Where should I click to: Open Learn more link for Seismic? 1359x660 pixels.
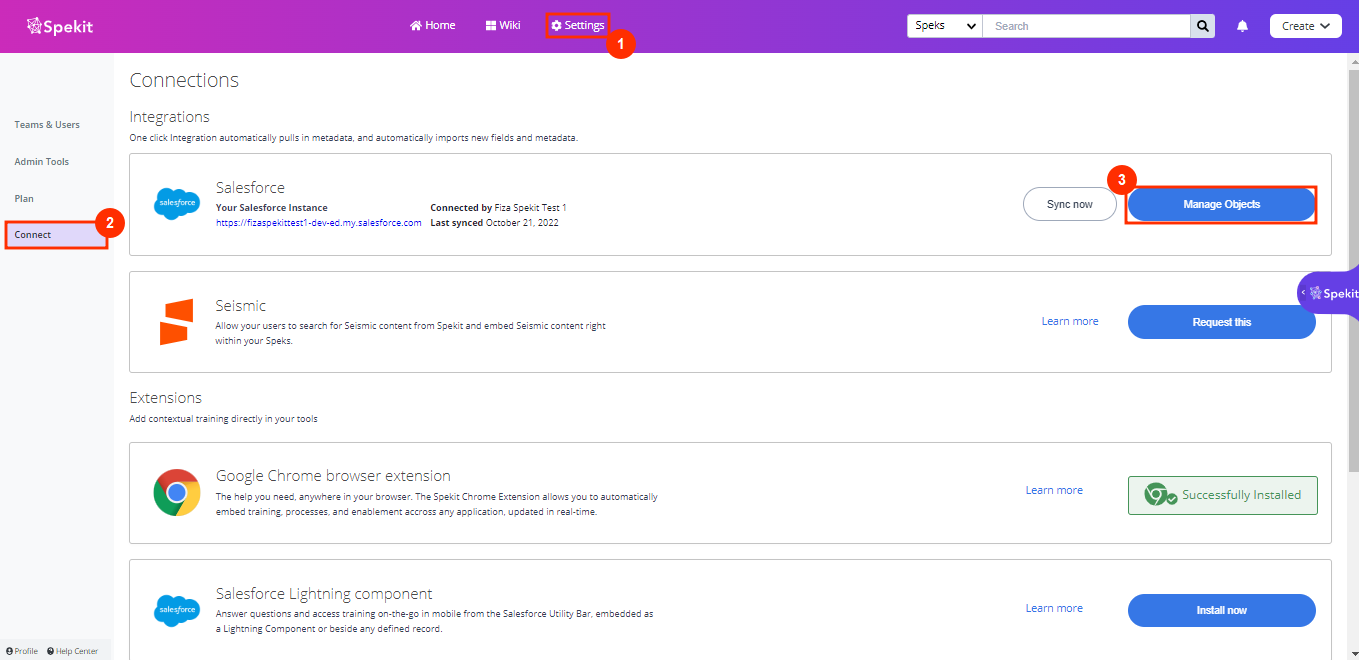1070,321
